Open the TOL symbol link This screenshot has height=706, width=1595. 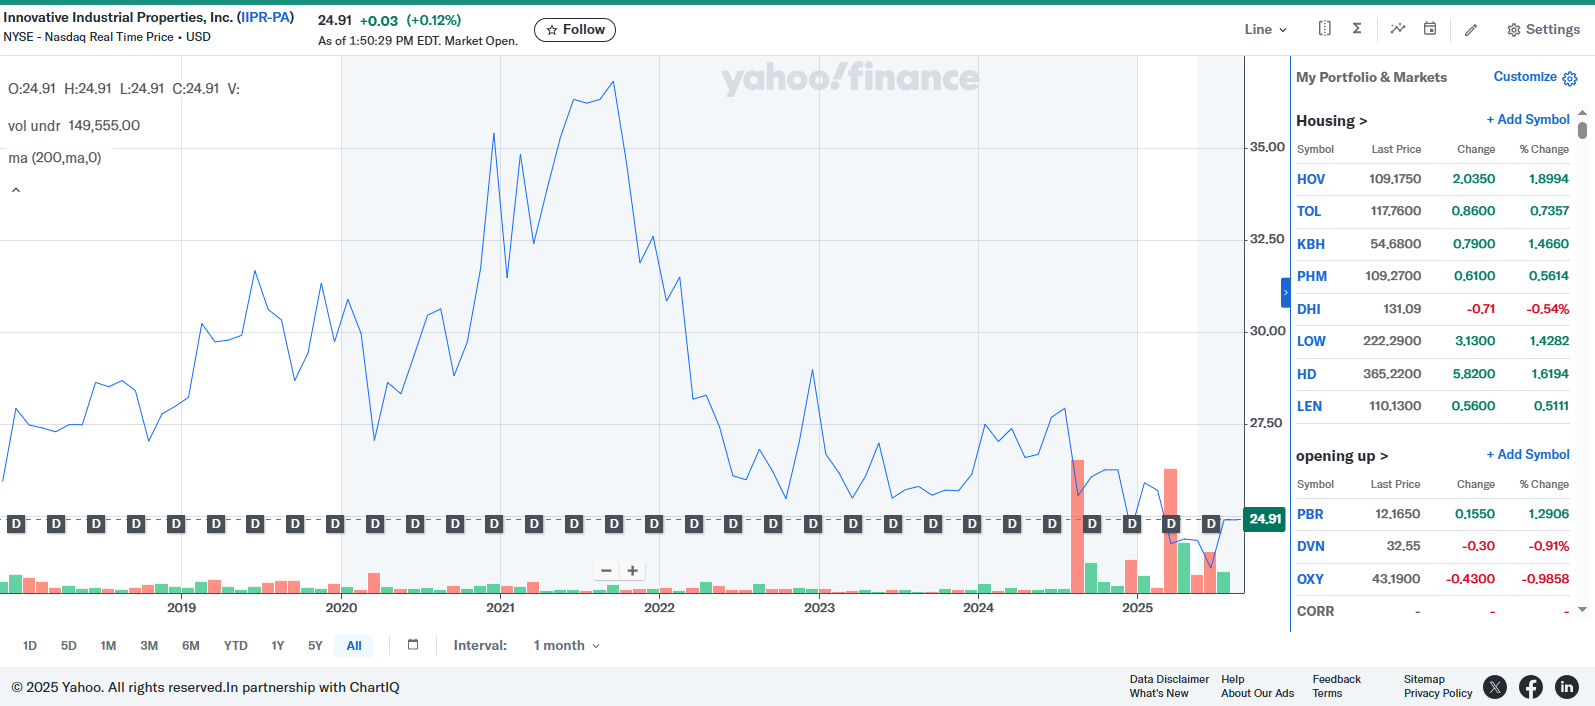coord(1309,211)
